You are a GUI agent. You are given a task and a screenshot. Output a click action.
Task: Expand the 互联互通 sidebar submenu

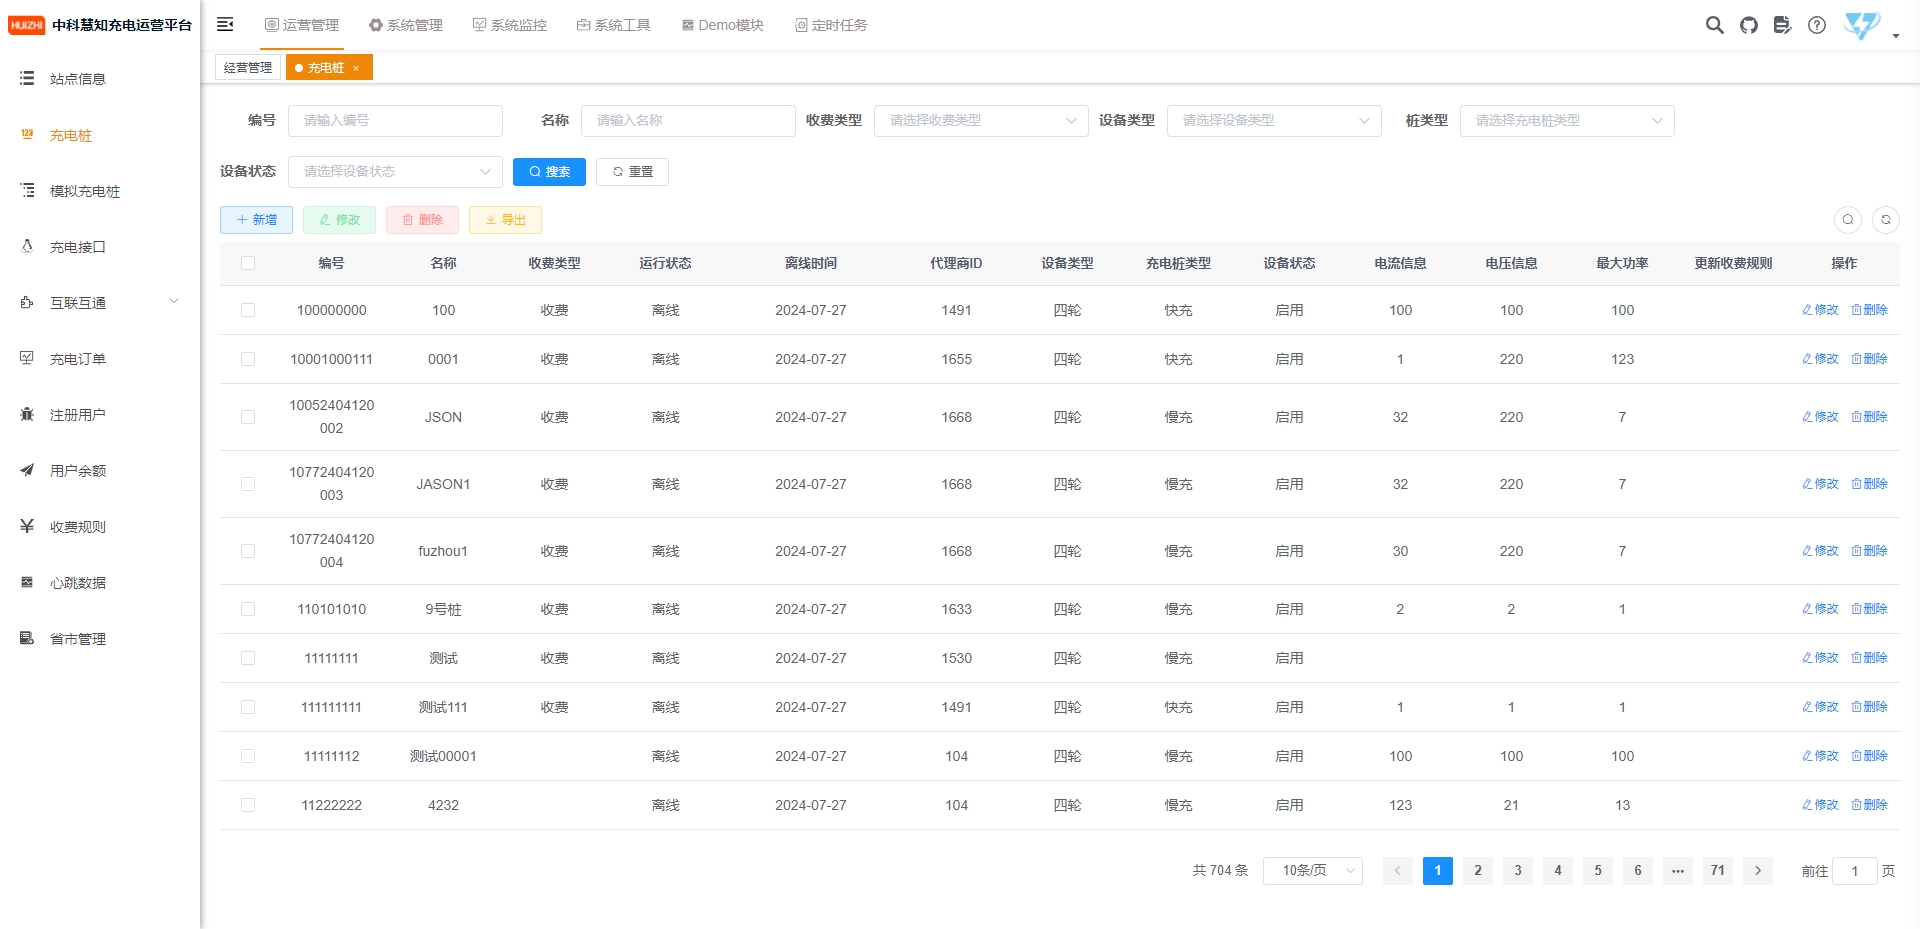click(x=100, y=302)
